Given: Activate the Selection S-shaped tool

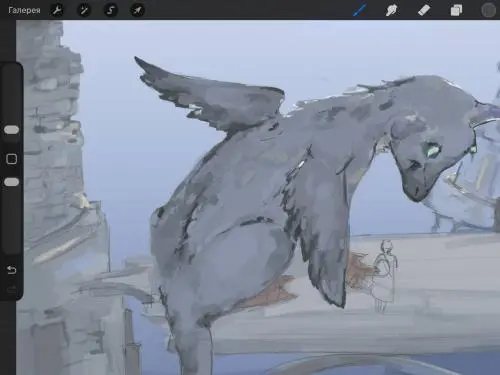Looking at the screenshot, I should coord(110,10).
